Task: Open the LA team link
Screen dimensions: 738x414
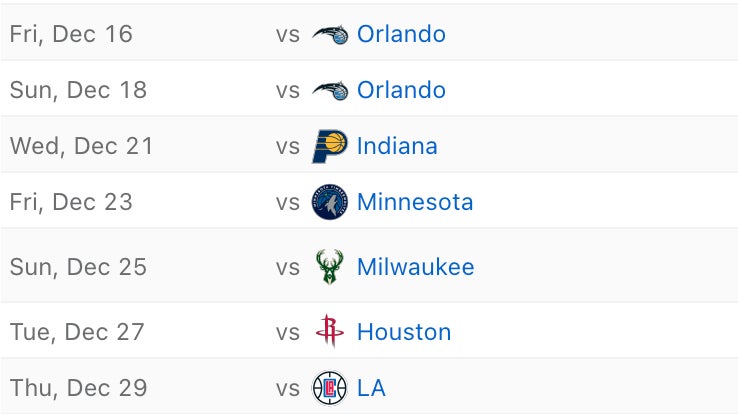Action: (371, 387)
